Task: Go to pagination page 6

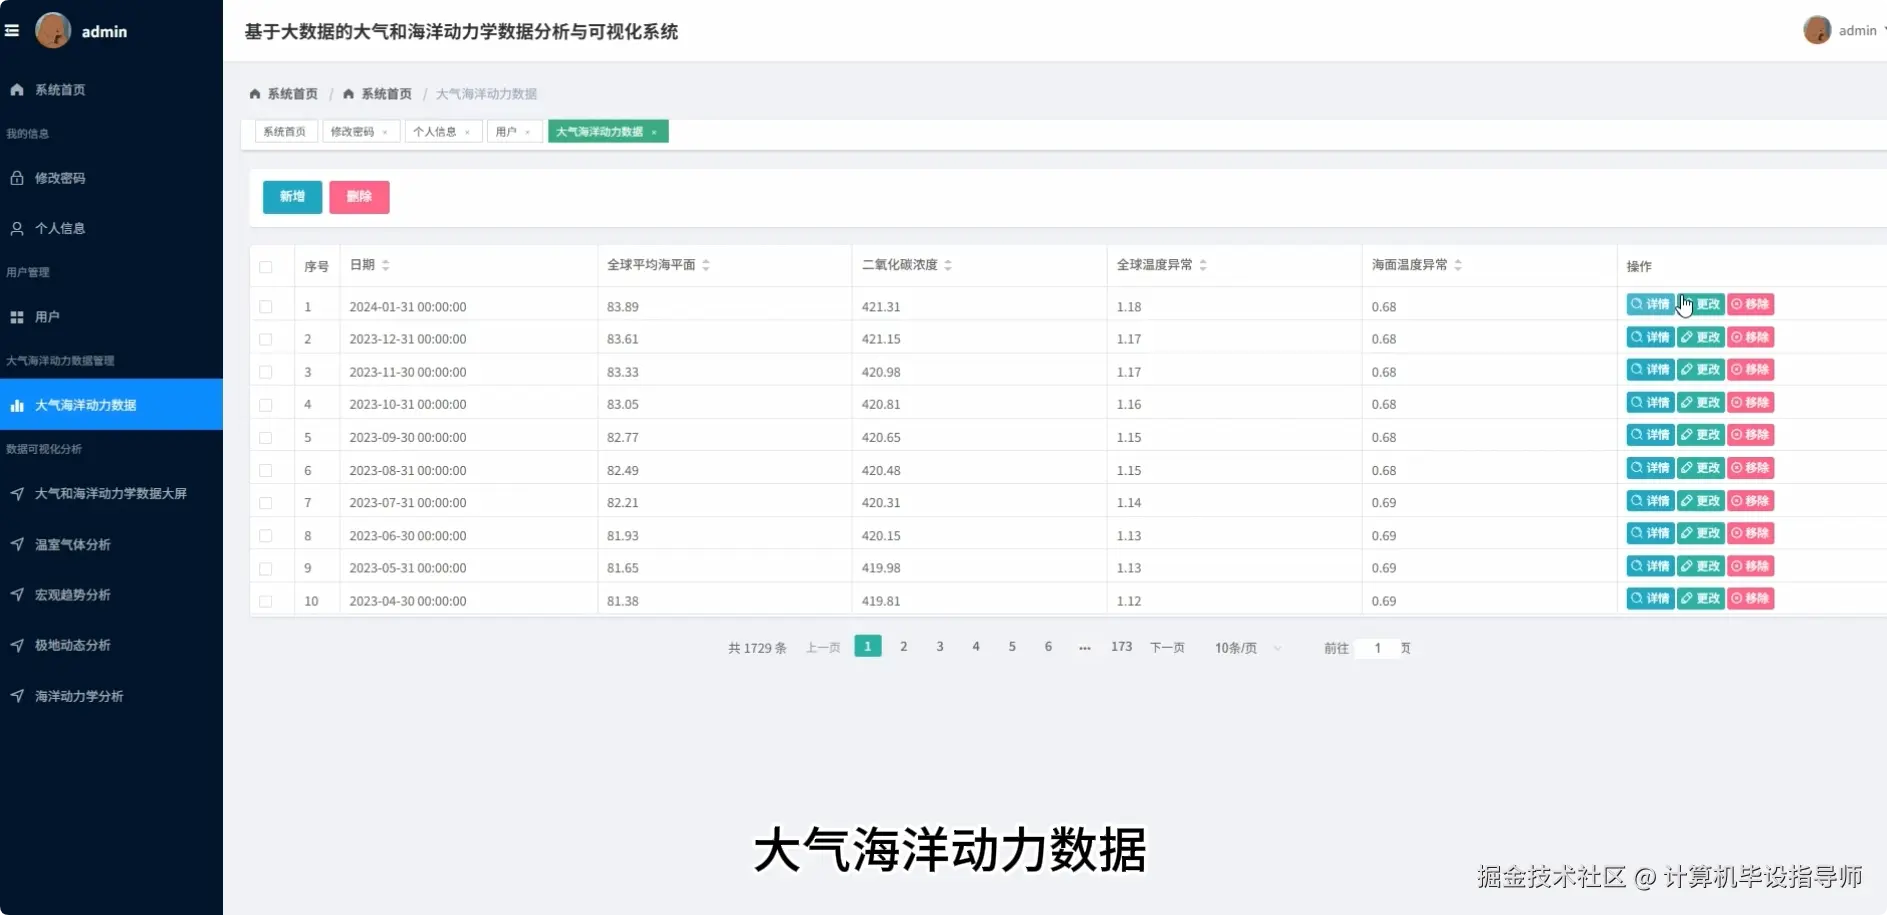Action: click(1048, 647)
